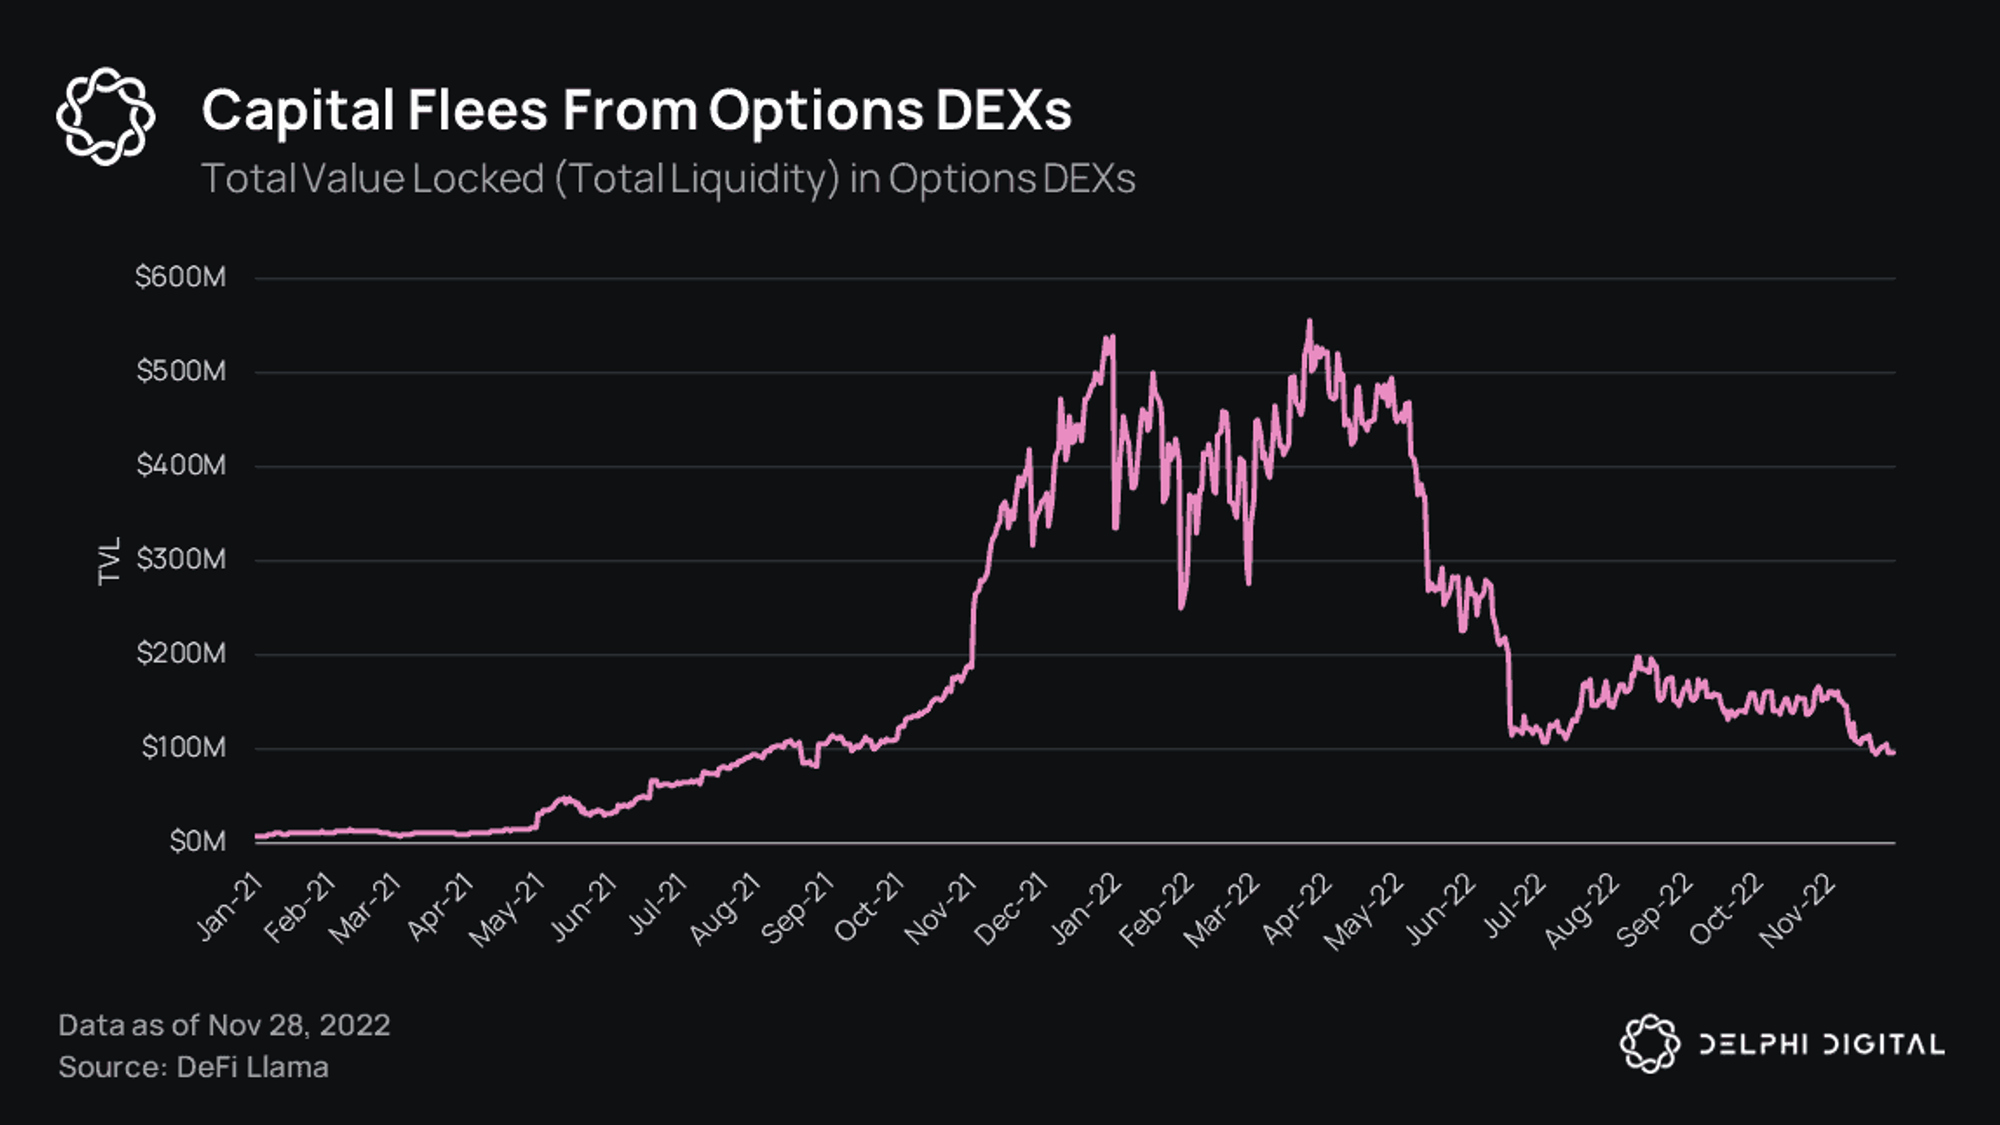This screenshot has height=1125, width=2000.
Task: Click the subtitle about Total Value Locked
Action: tap(668, 179)
